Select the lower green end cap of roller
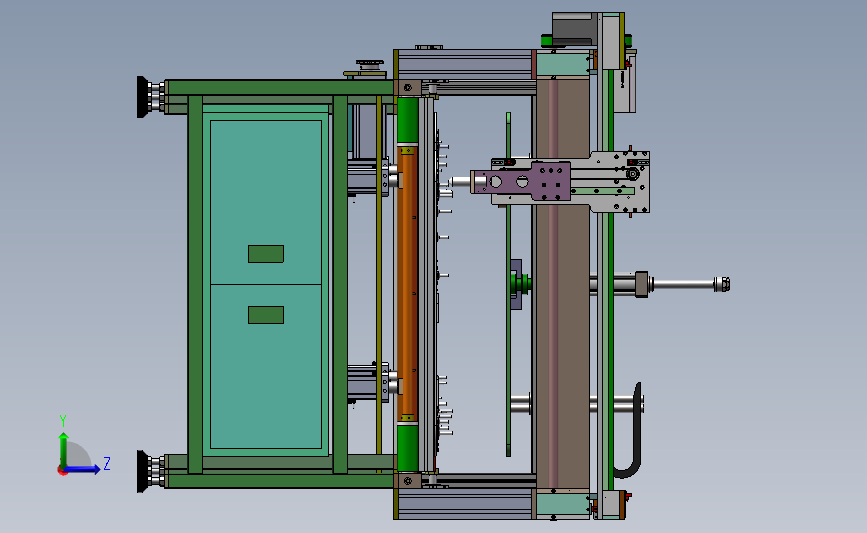 tap(408, 448)
